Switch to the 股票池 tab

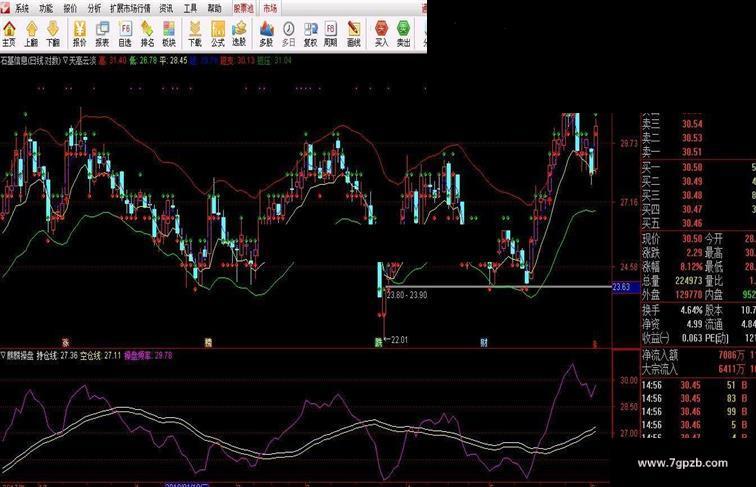243,8
